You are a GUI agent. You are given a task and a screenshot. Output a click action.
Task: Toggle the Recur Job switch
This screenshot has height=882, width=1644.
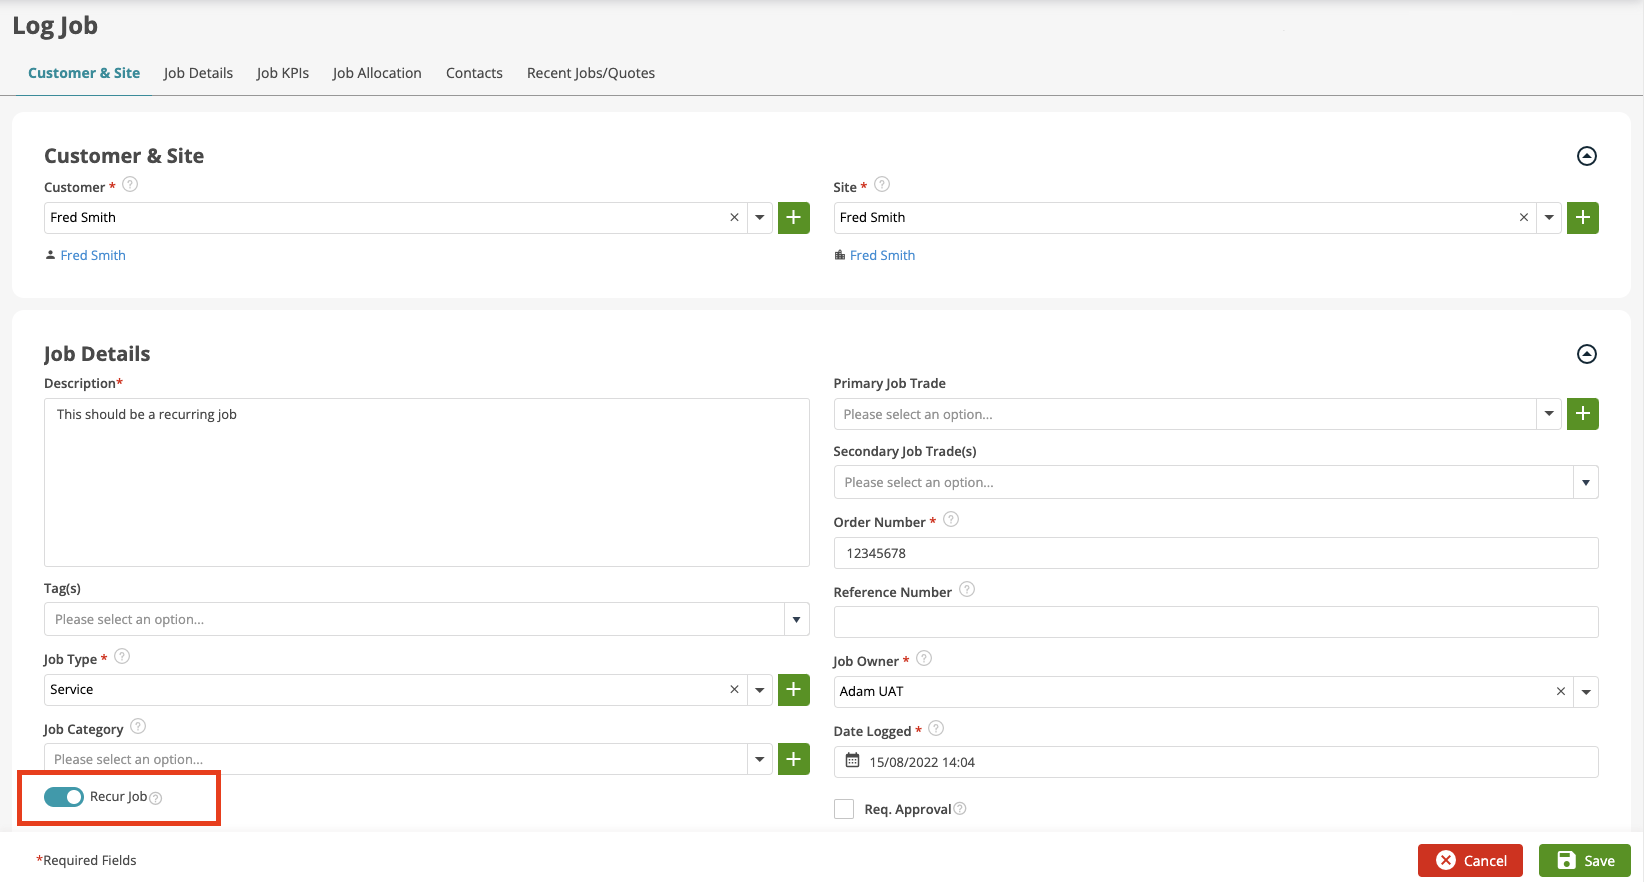tap(64, 797)
